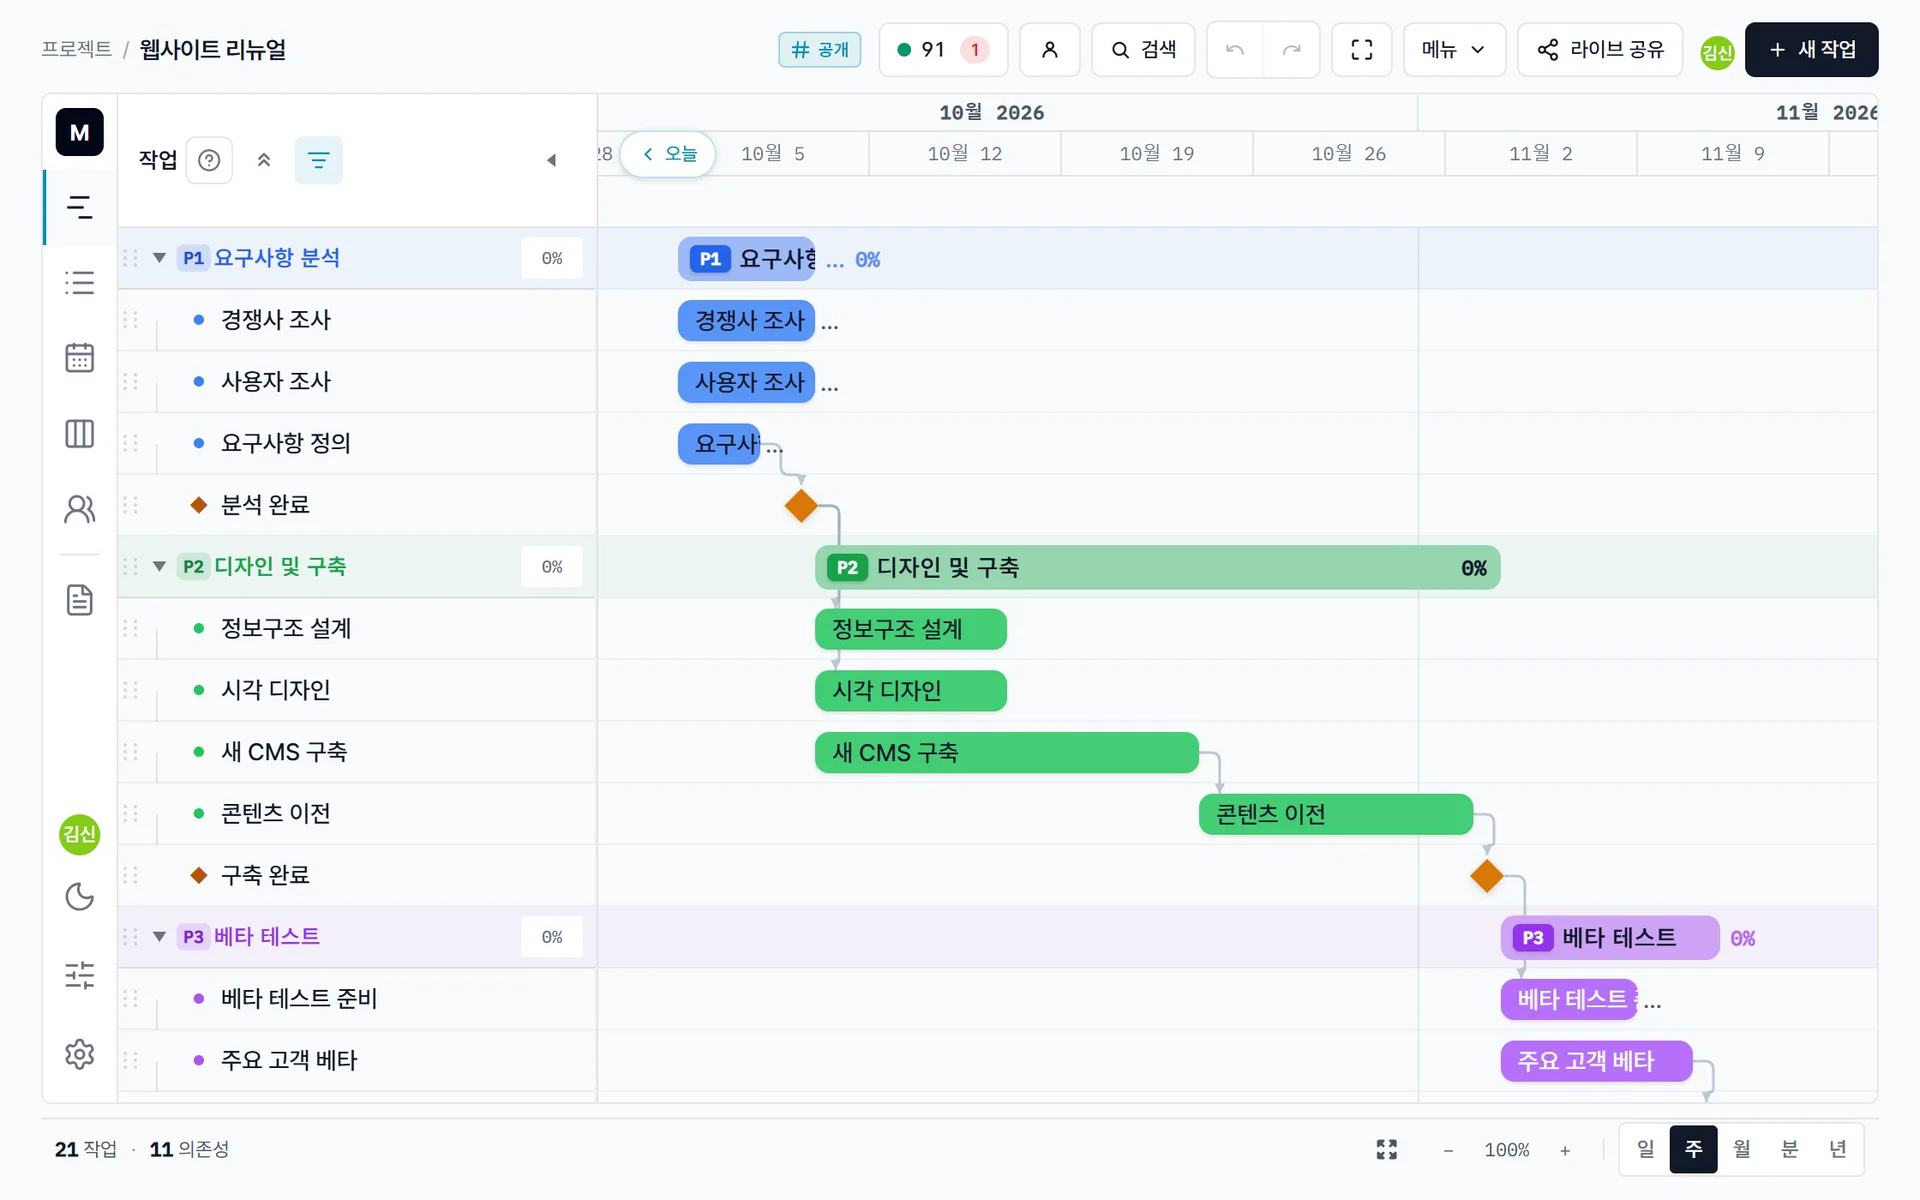
Task: Click the 21 작업 count
Action: (85, 1149)
